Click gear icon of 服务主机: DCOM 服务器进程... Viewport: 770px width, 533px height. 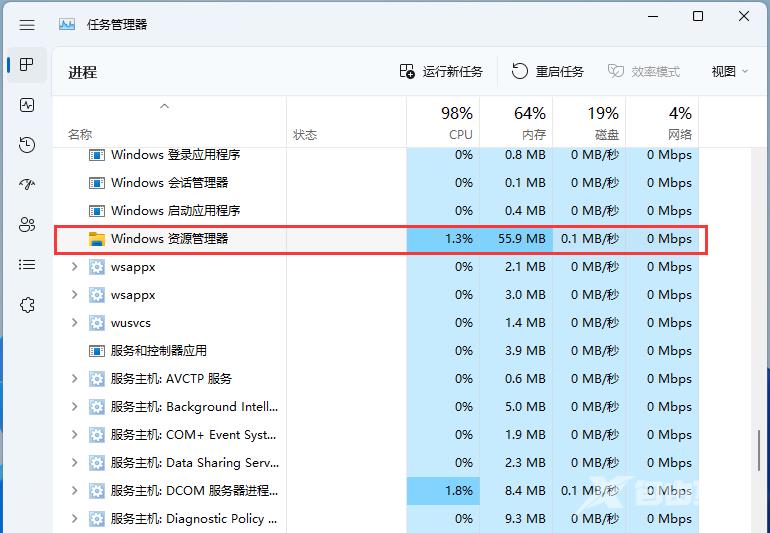tap(97, 491)
